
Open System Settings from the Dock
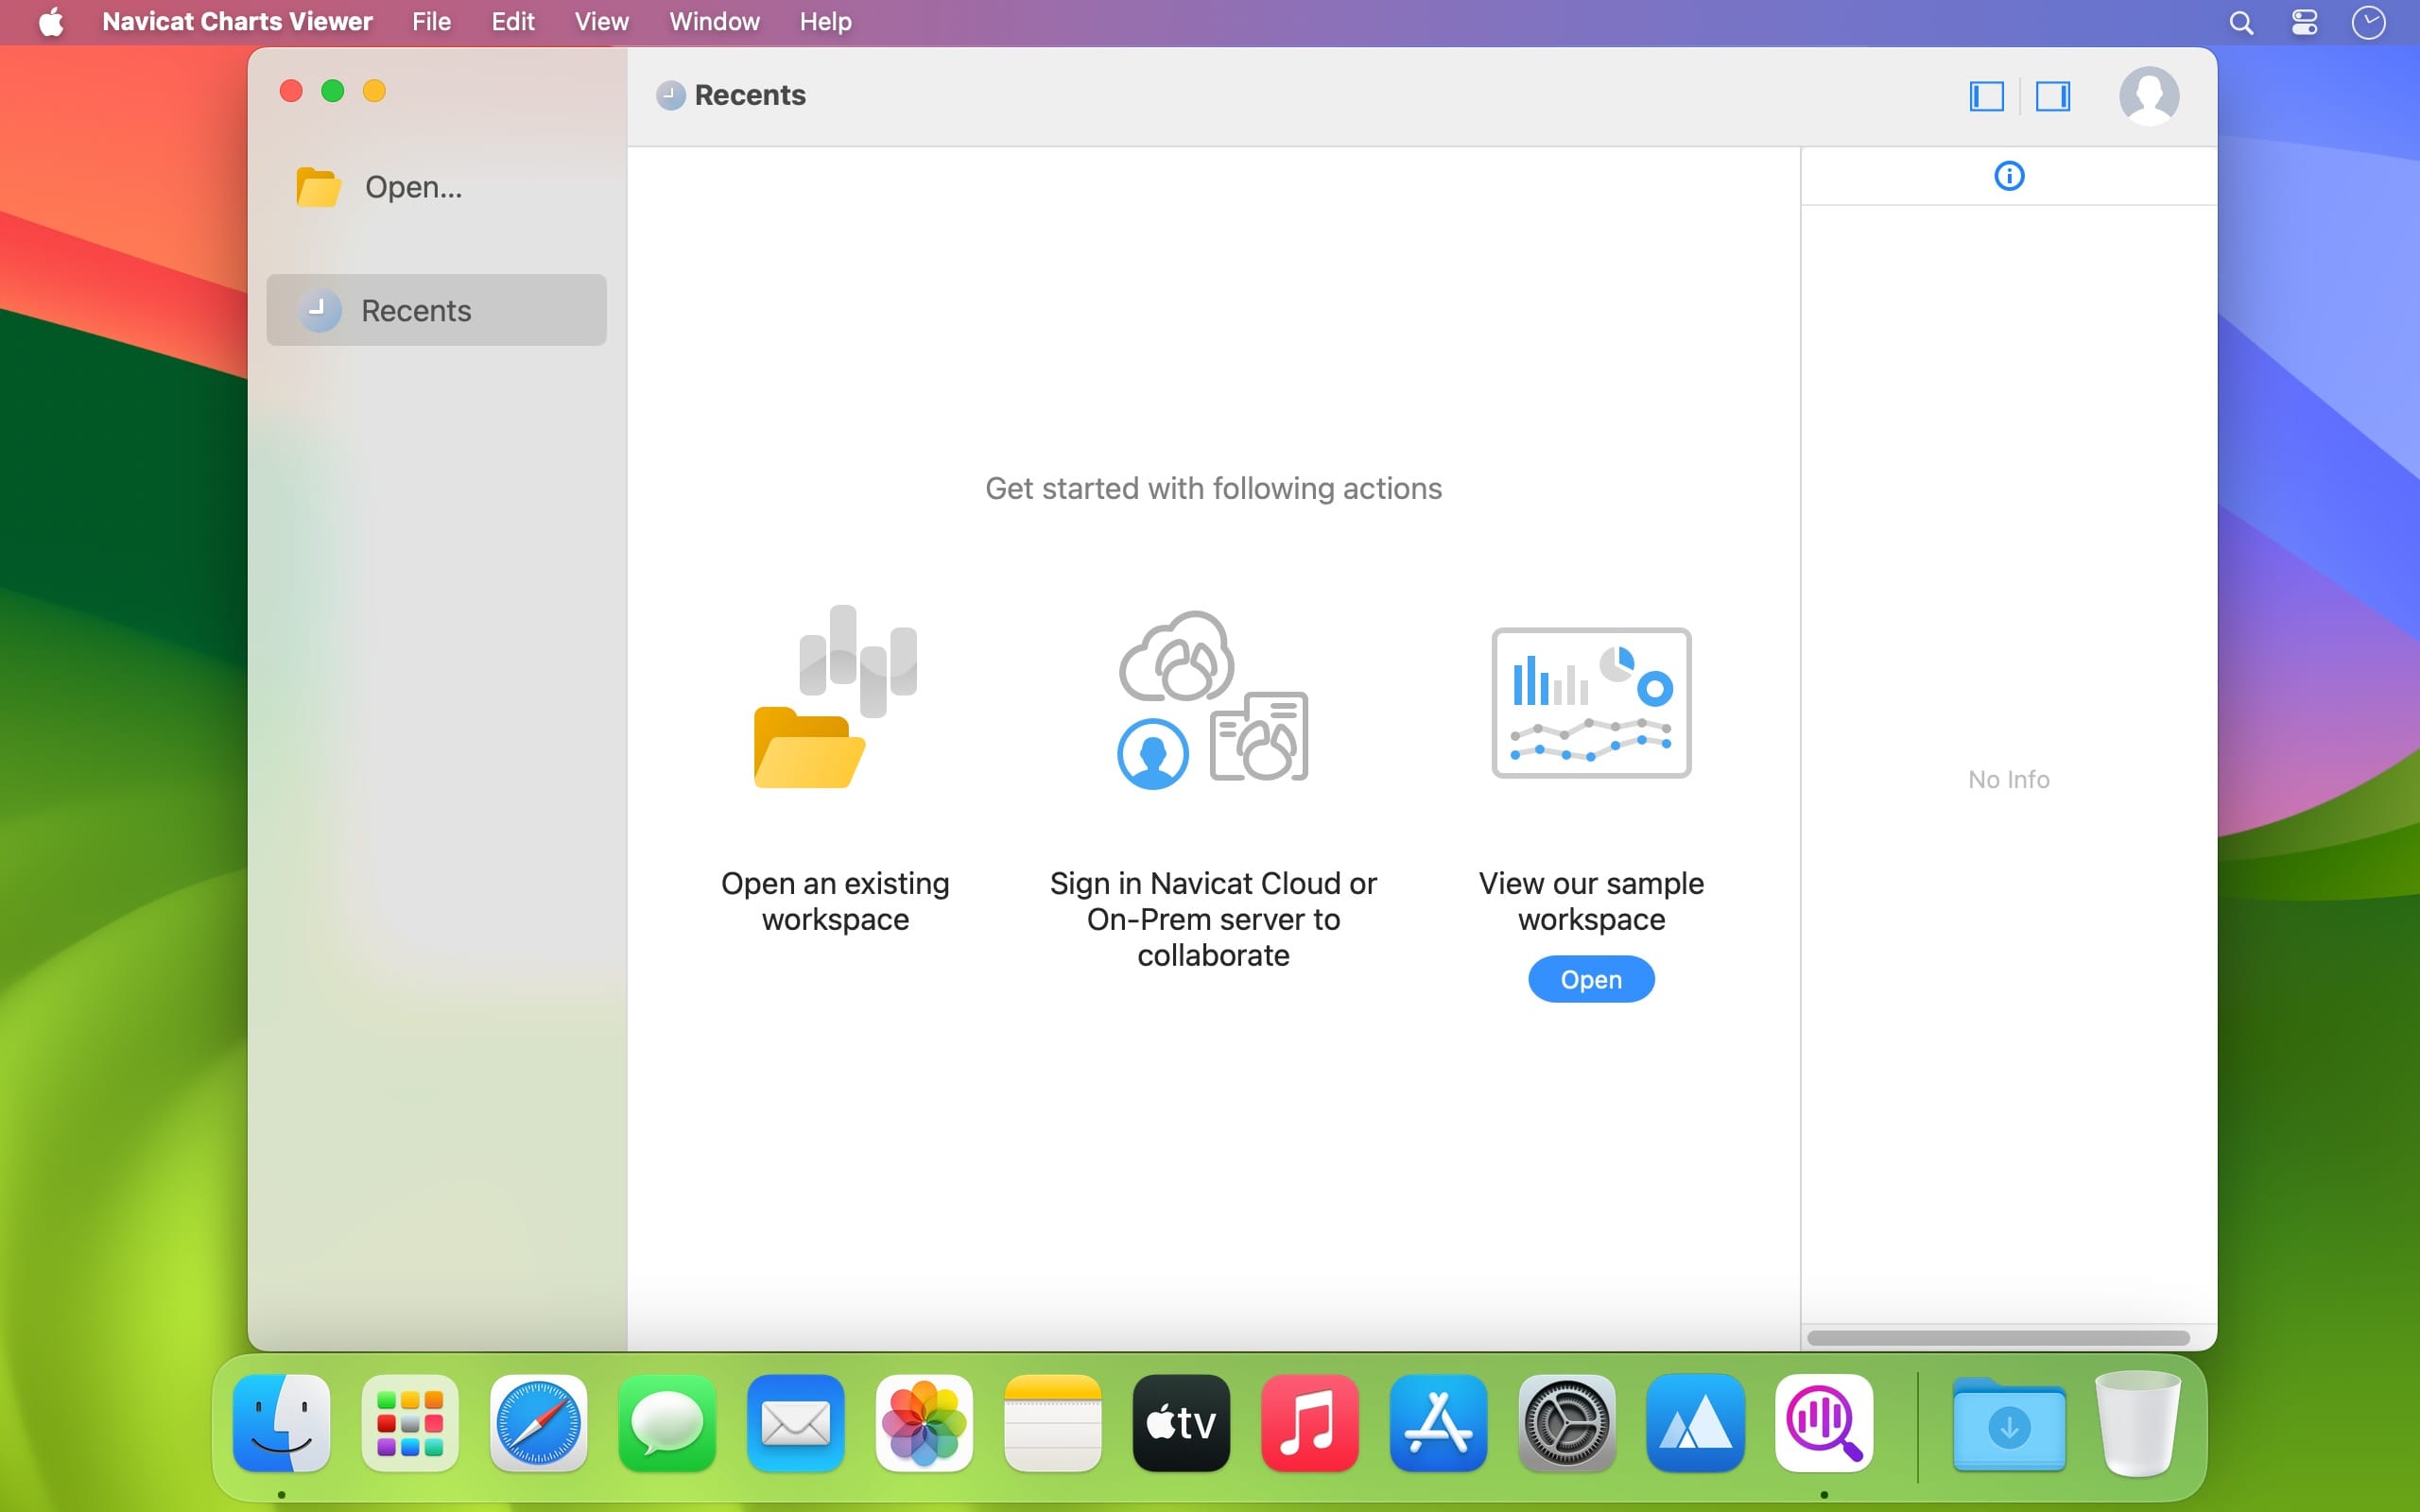[1566, 1423]
